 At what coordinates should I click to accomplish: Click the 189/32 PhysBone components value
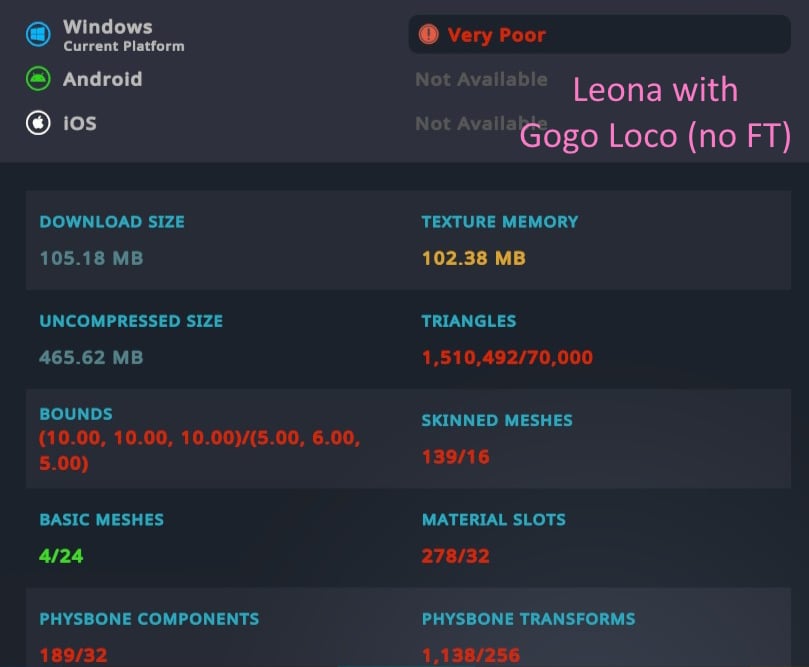[73, 655]
